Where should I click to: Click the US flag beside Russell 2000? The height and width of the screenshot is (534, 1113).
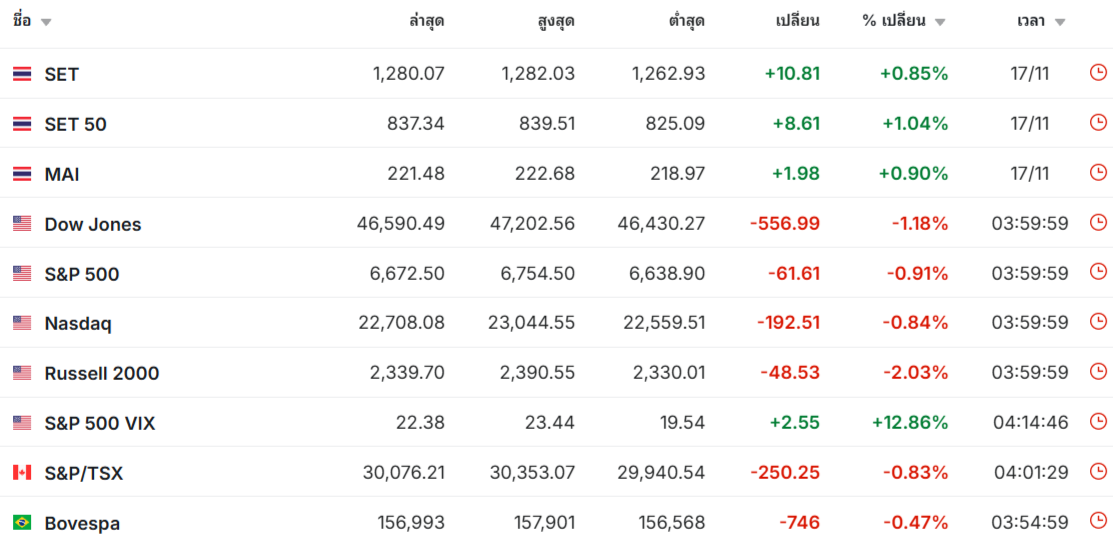[x=22, y=373]
